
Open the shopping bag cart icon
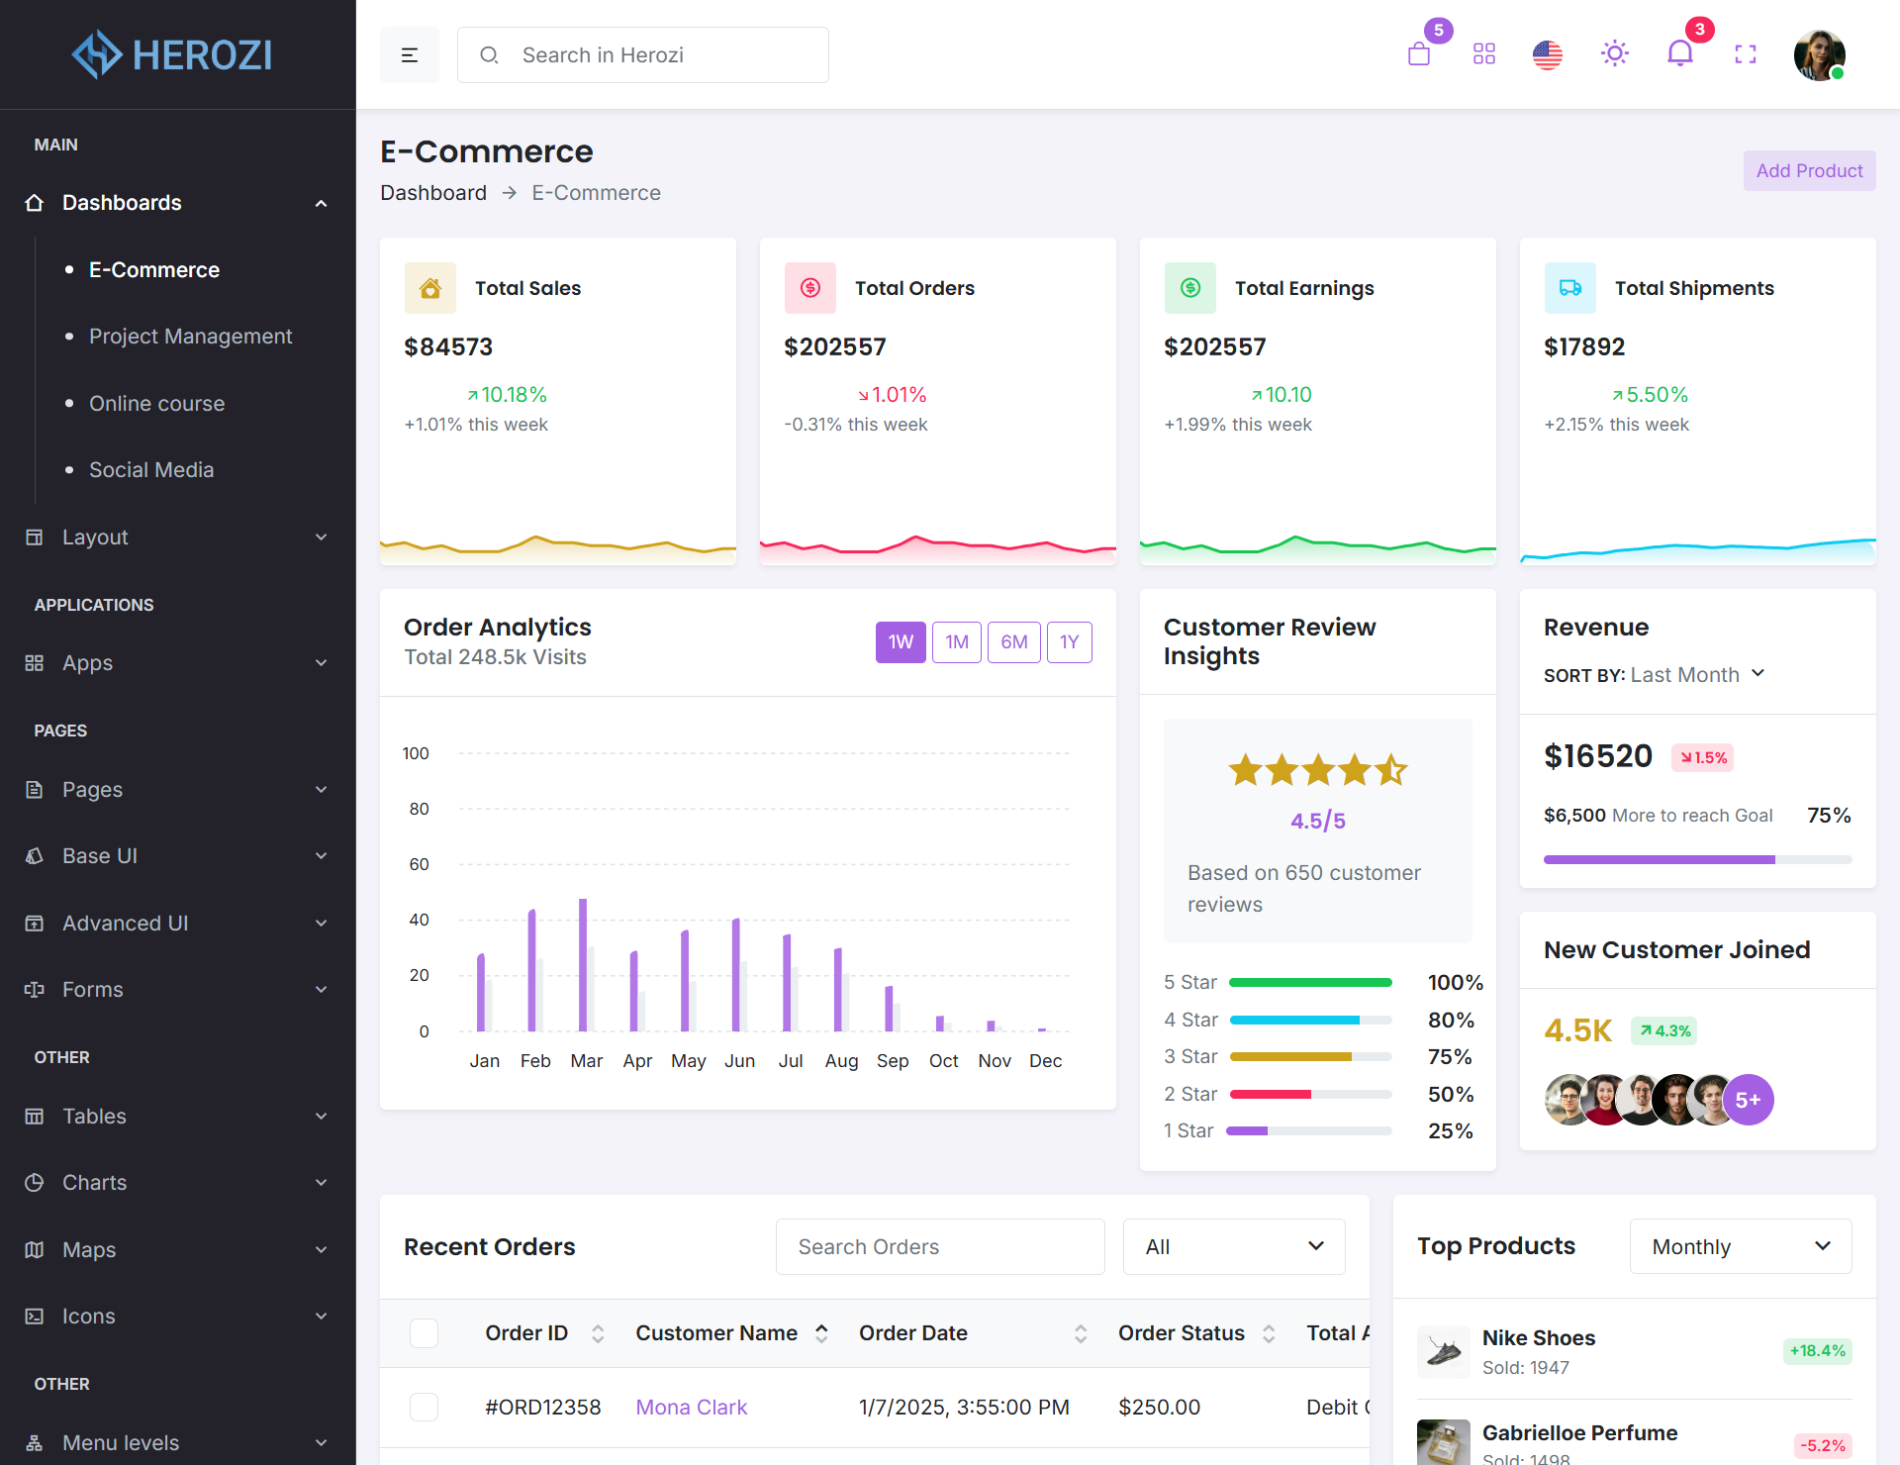pos(1418,54)
